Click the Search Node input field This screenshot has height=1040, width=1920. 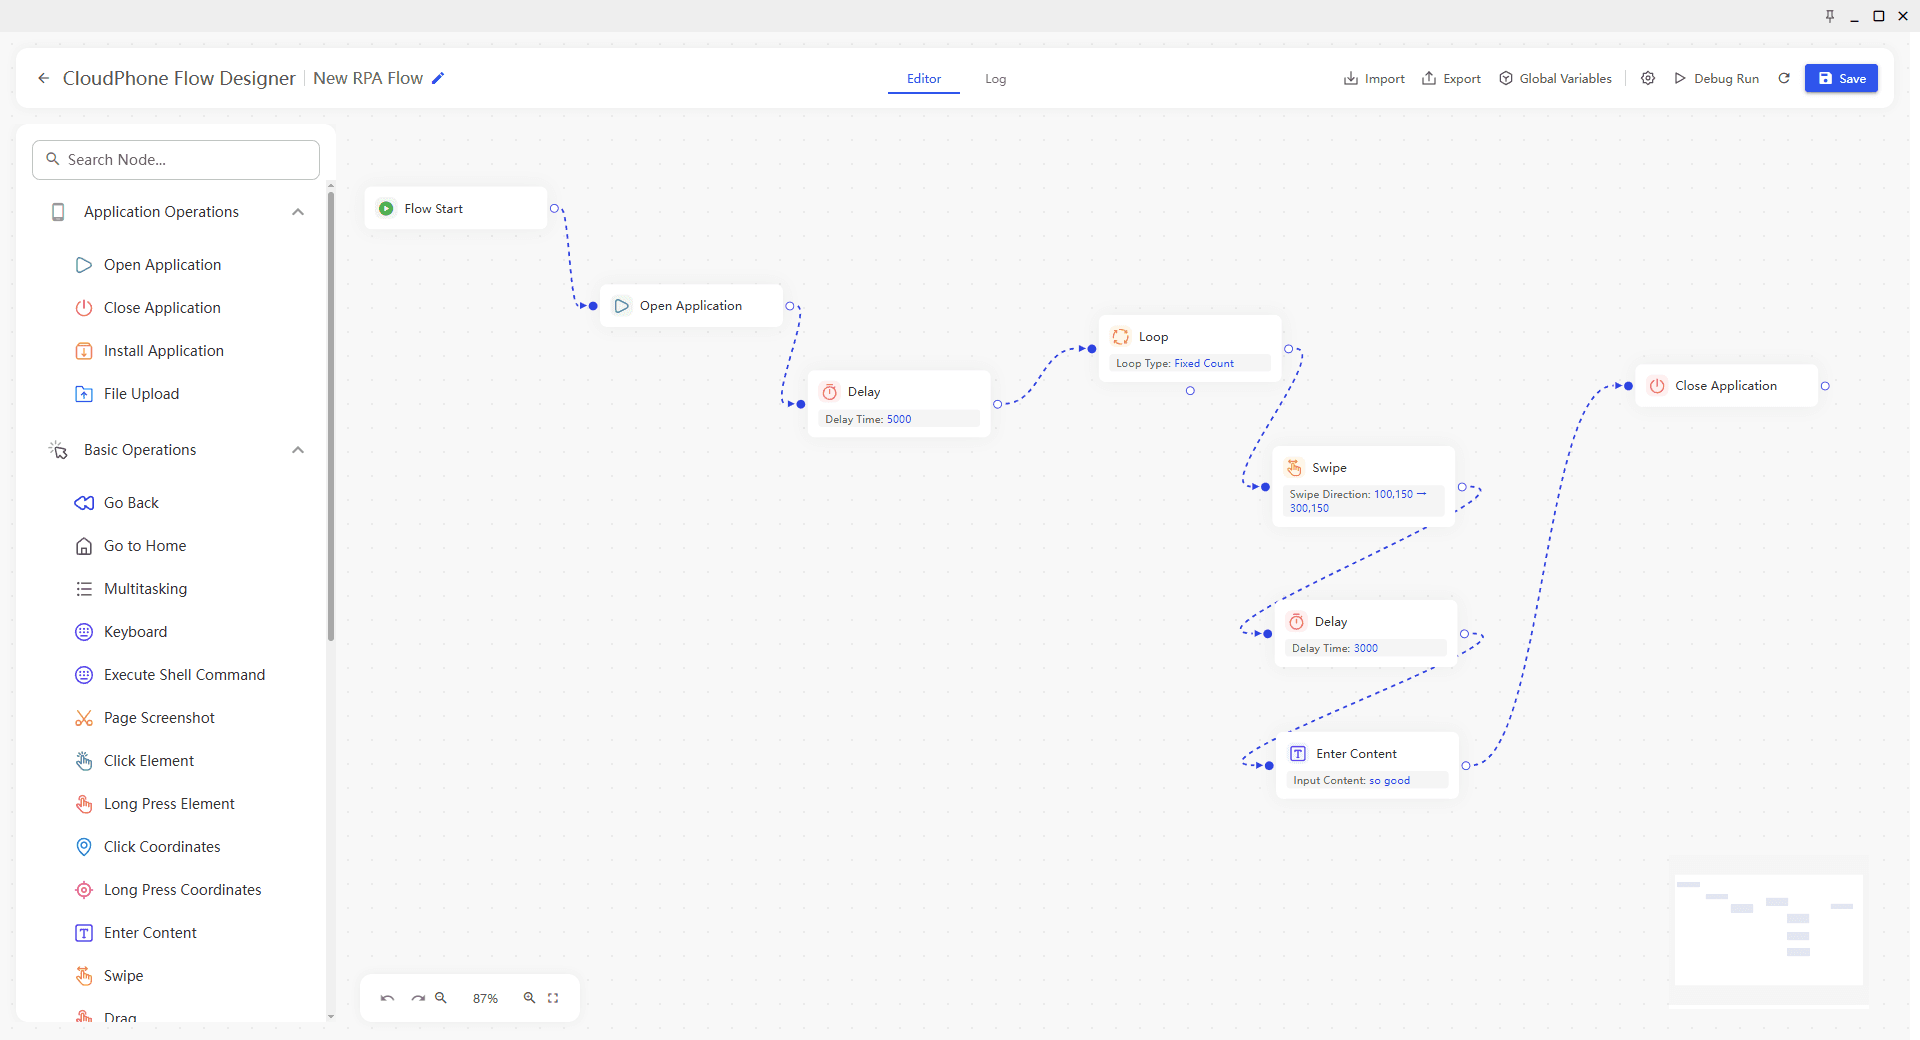click(x=176, y=160)
